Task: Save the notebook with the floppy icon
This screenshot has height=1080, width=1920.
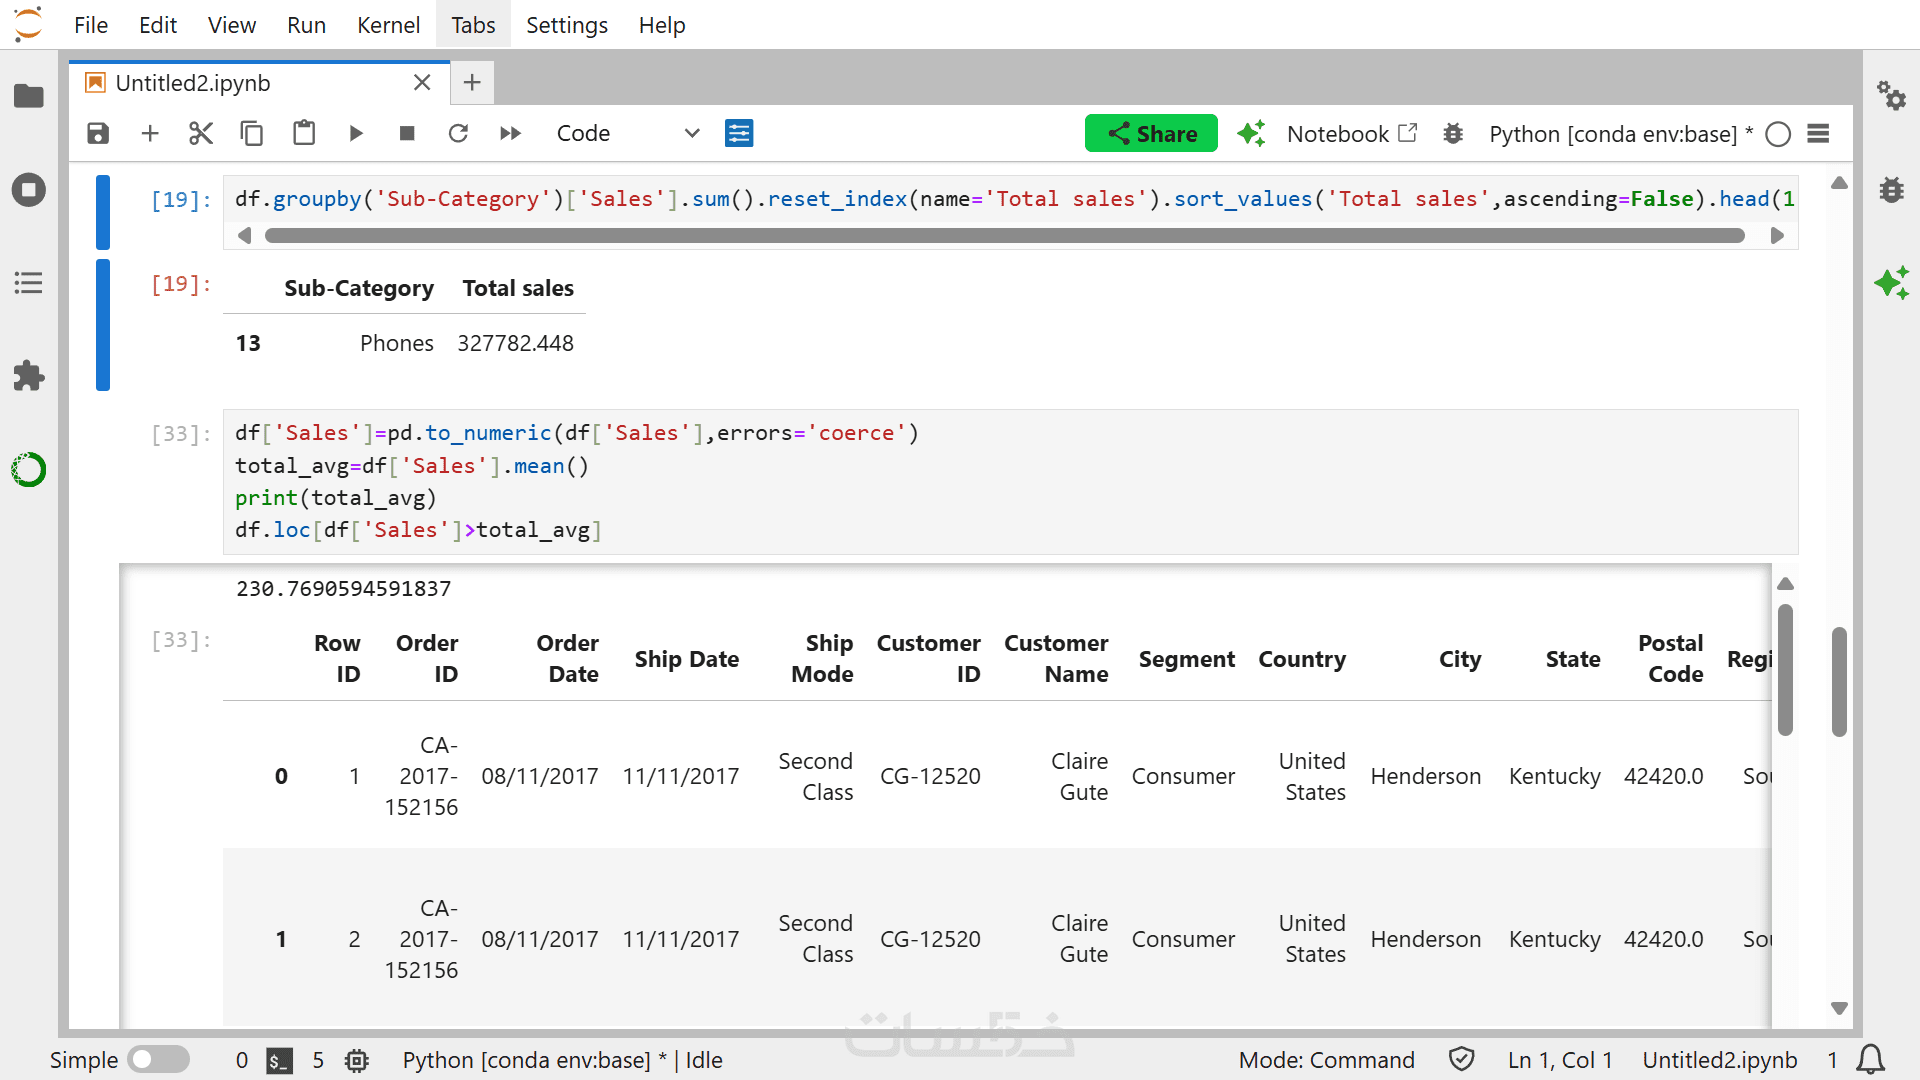Action: pyautogui.click(x=98, y=133)
